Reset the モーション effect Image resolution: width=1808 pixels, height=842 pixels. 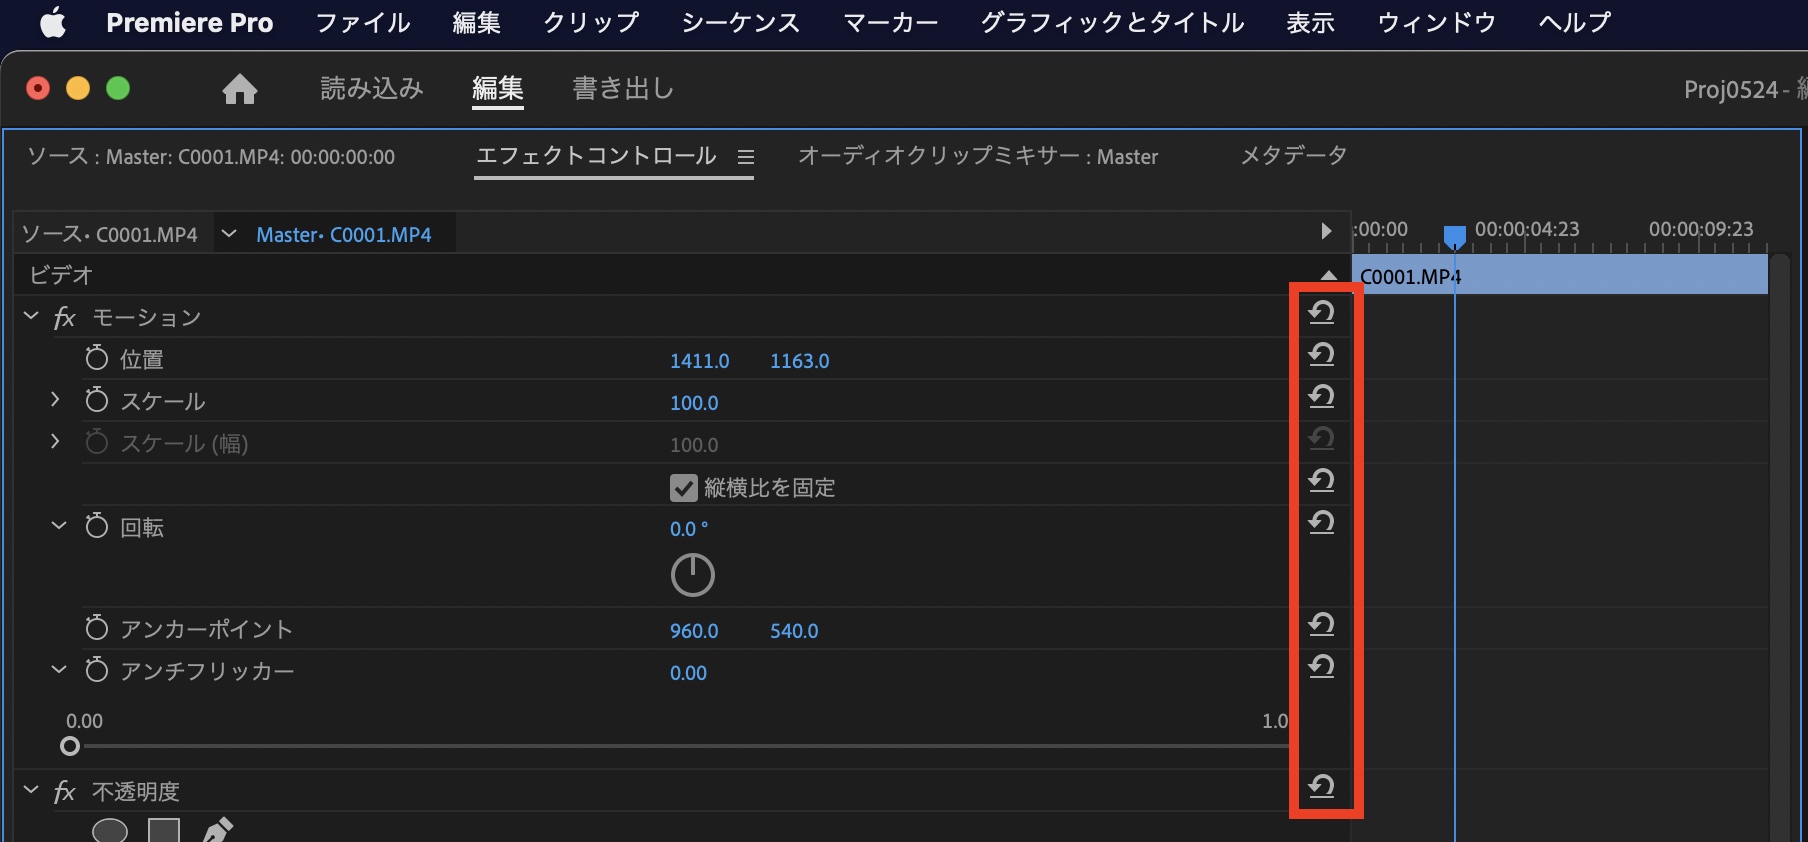[x=1322, y=313]
